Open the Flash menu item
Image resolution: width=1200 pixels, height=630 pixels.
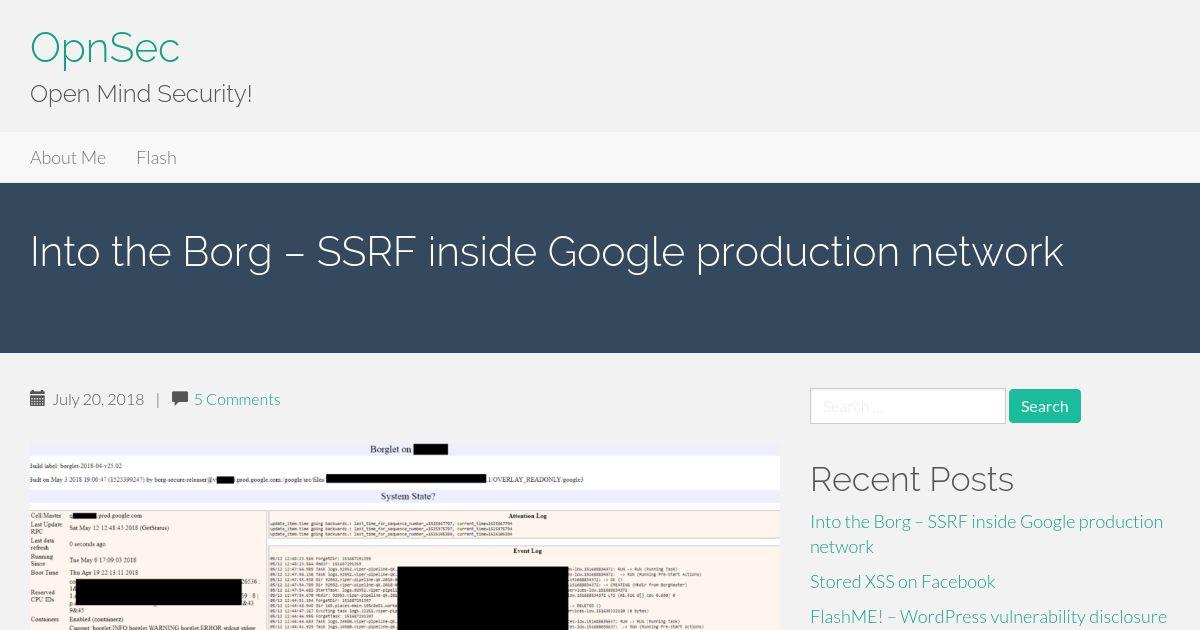pos(156,157)
